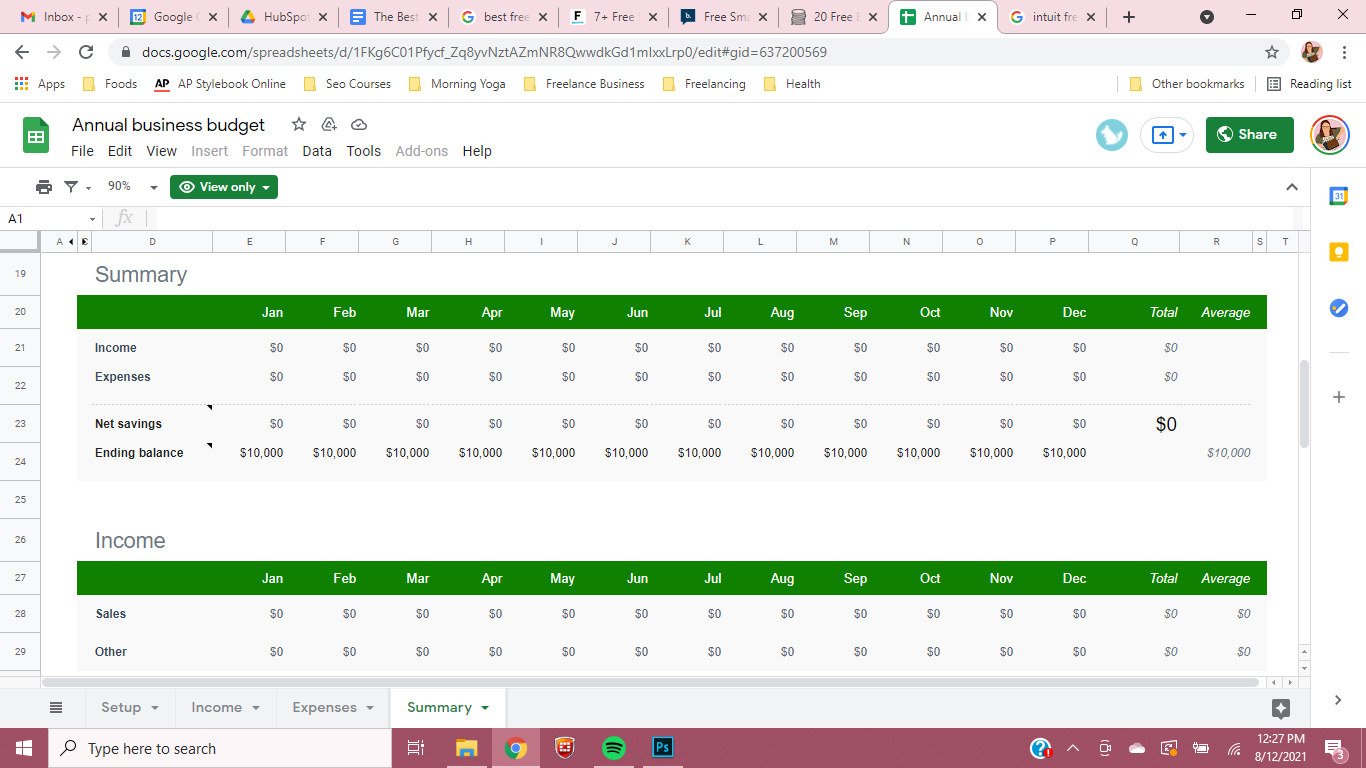Open the Windows notification center
Screen dimensions: 1366x768
coord(1334,748)
